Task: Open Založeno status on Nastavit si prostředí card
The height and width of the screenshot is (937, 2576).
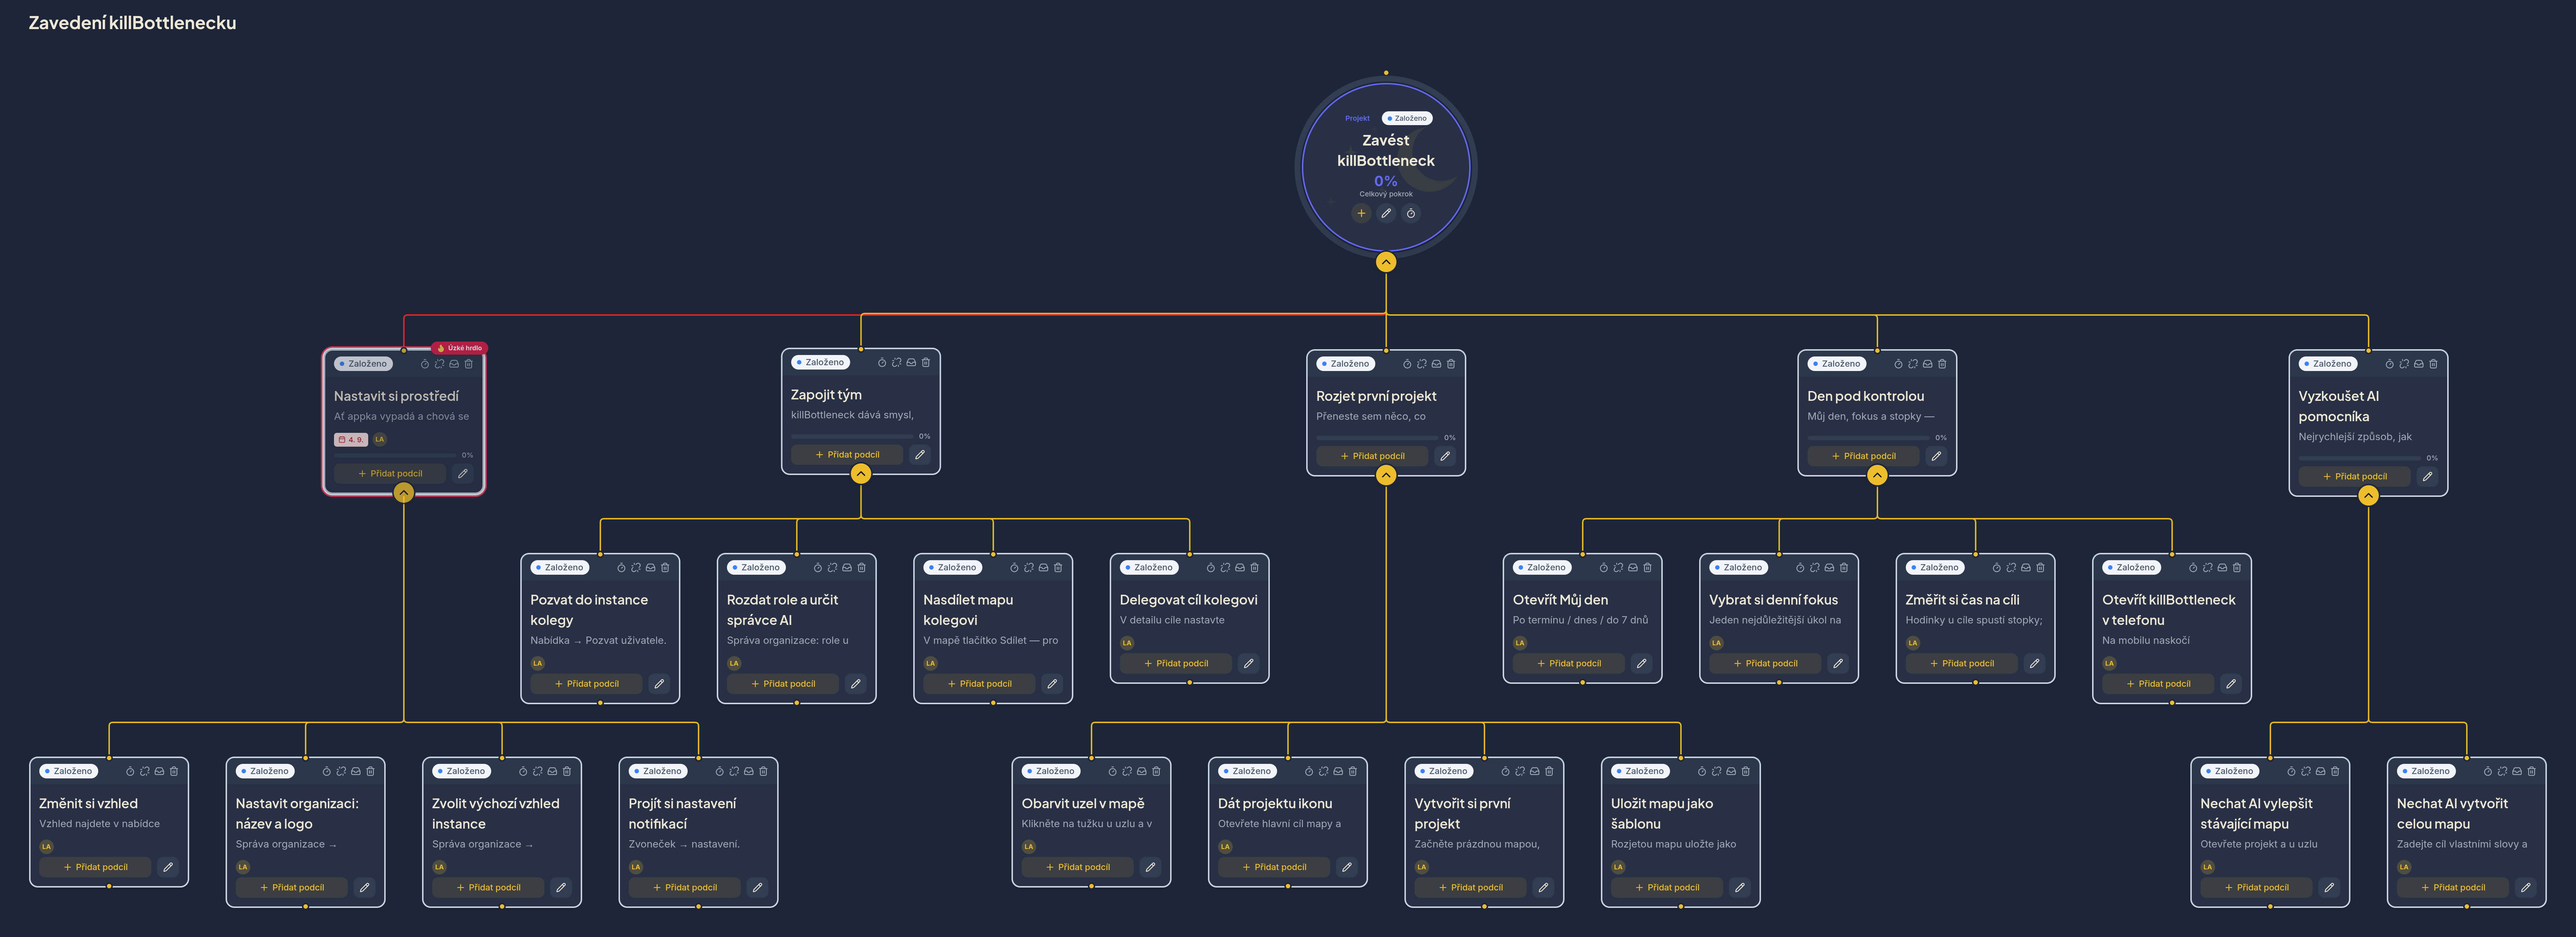Action: pos(363,364)
